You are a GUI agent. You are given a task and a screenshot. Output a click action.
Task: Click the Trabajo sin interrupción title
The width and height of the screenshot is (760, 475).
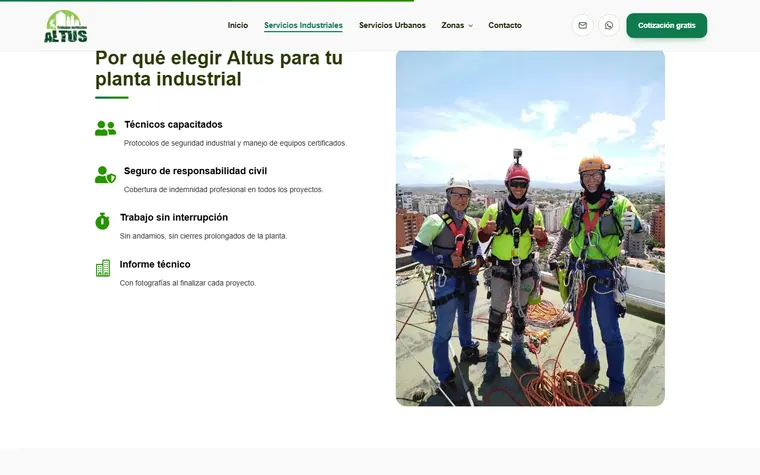coord(174,218)
